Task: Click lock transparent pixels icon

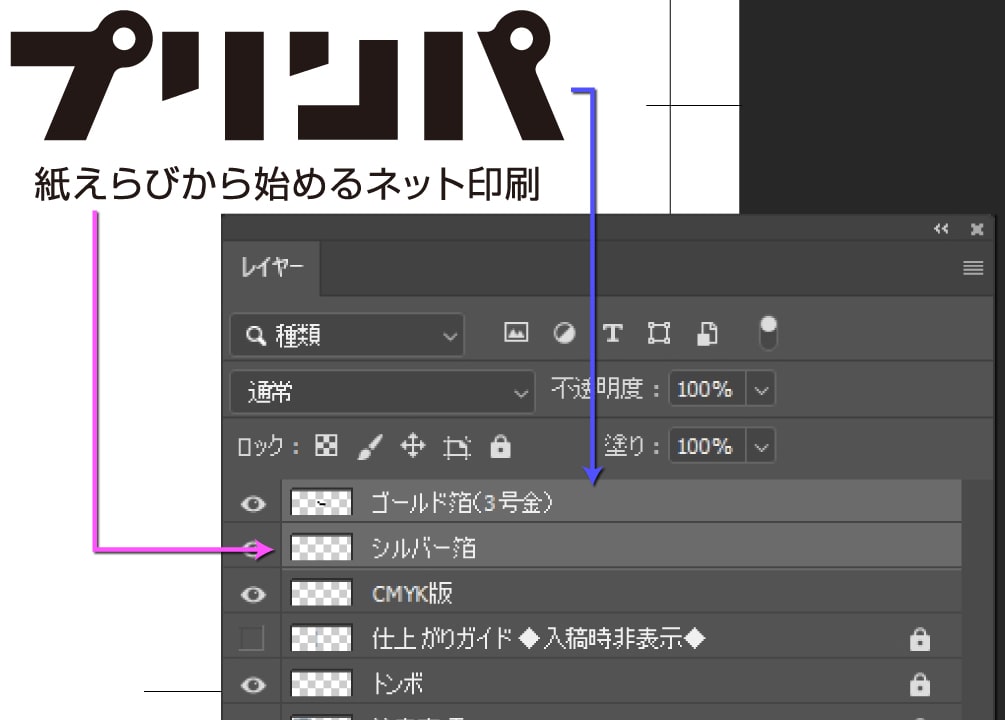Action: [x=326, y=446]
